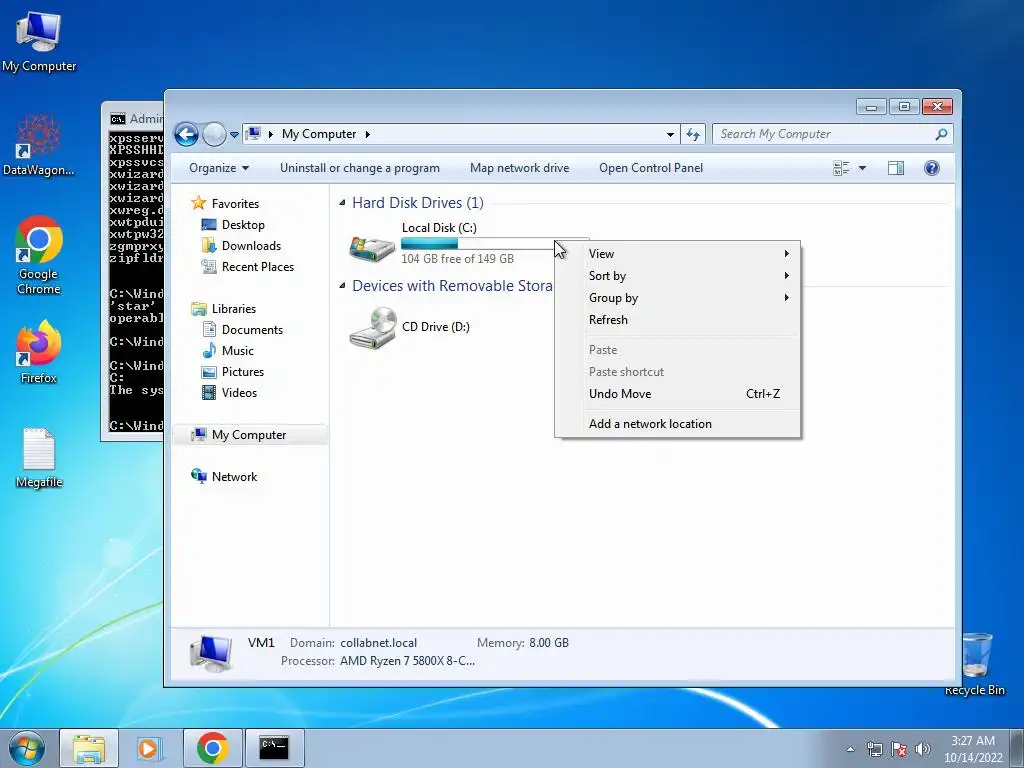
Task: Launch Google Chrome desktop shortcut
Action: click(39, 255)
